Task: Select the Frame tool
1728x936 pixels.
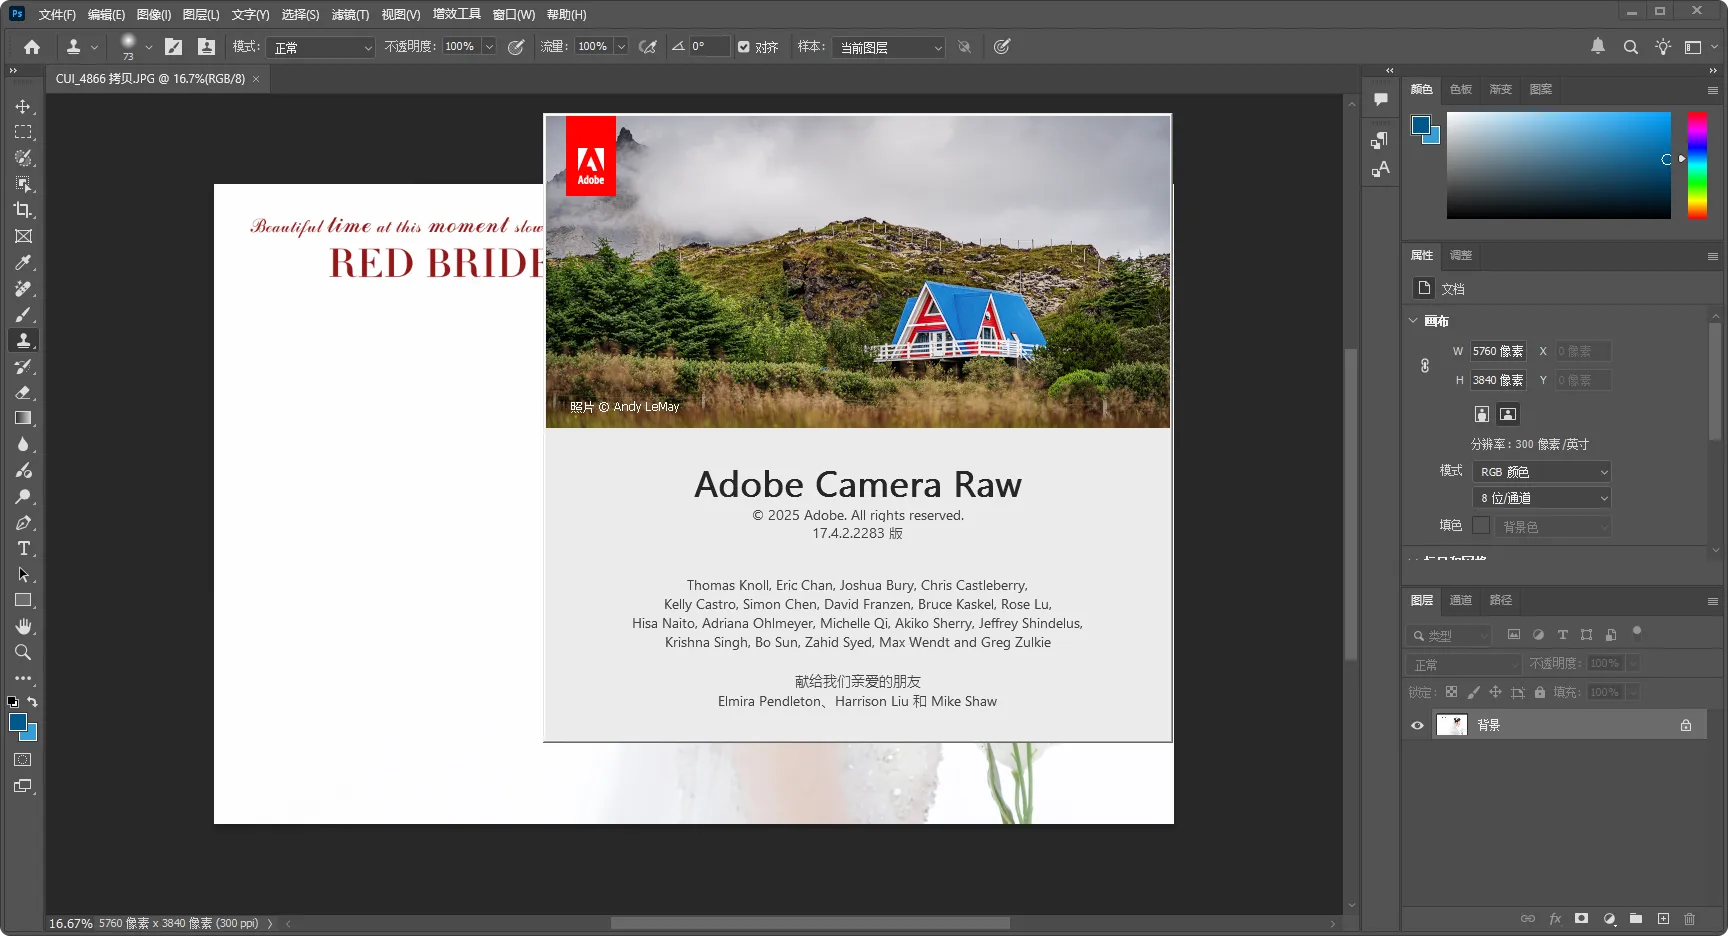Action: [x=23, y=236]
